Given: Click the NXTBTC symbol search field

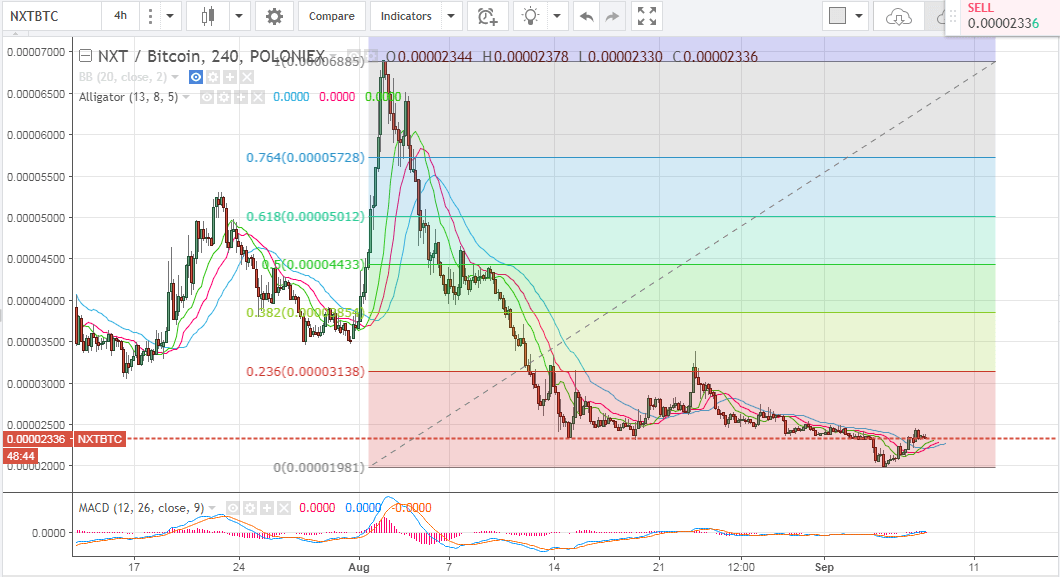Looking at the screenshot, I should [x=52, y=16].
